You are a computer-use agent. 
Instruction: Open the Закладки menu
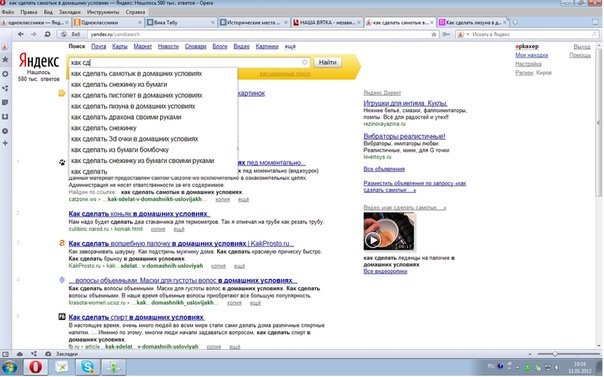click(x=70, y=12)
